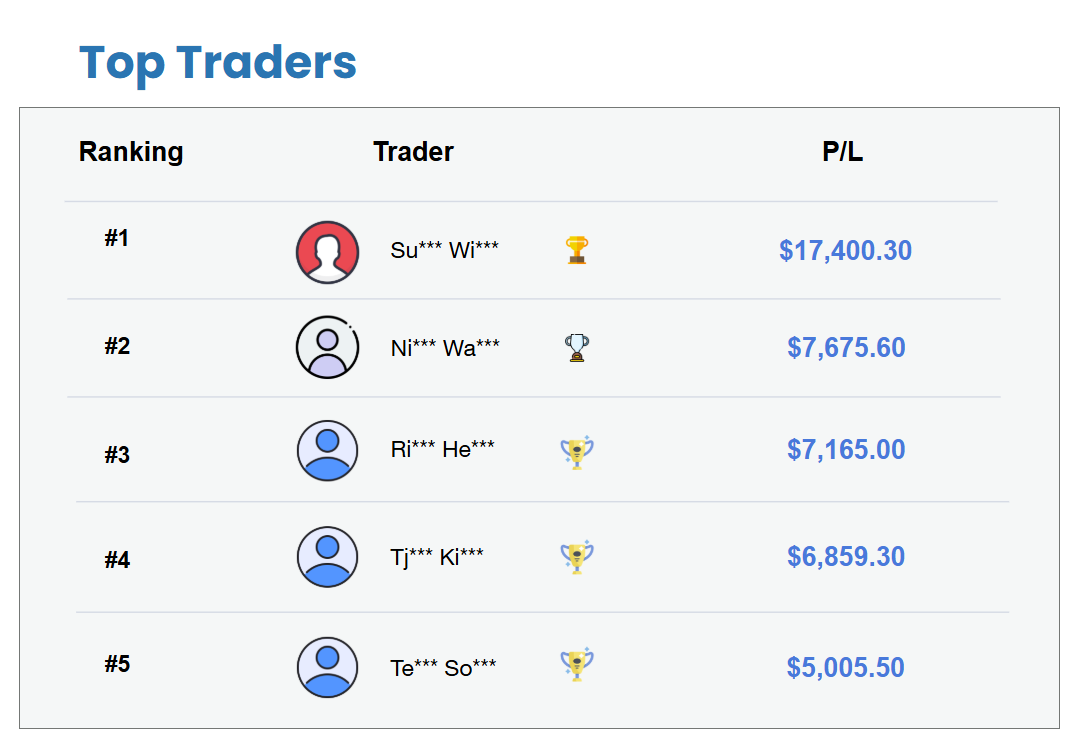The width and height of the screenshot is (1083, 749).
Task: Click the Top Traders heading
Action: [x=218, y=62]
